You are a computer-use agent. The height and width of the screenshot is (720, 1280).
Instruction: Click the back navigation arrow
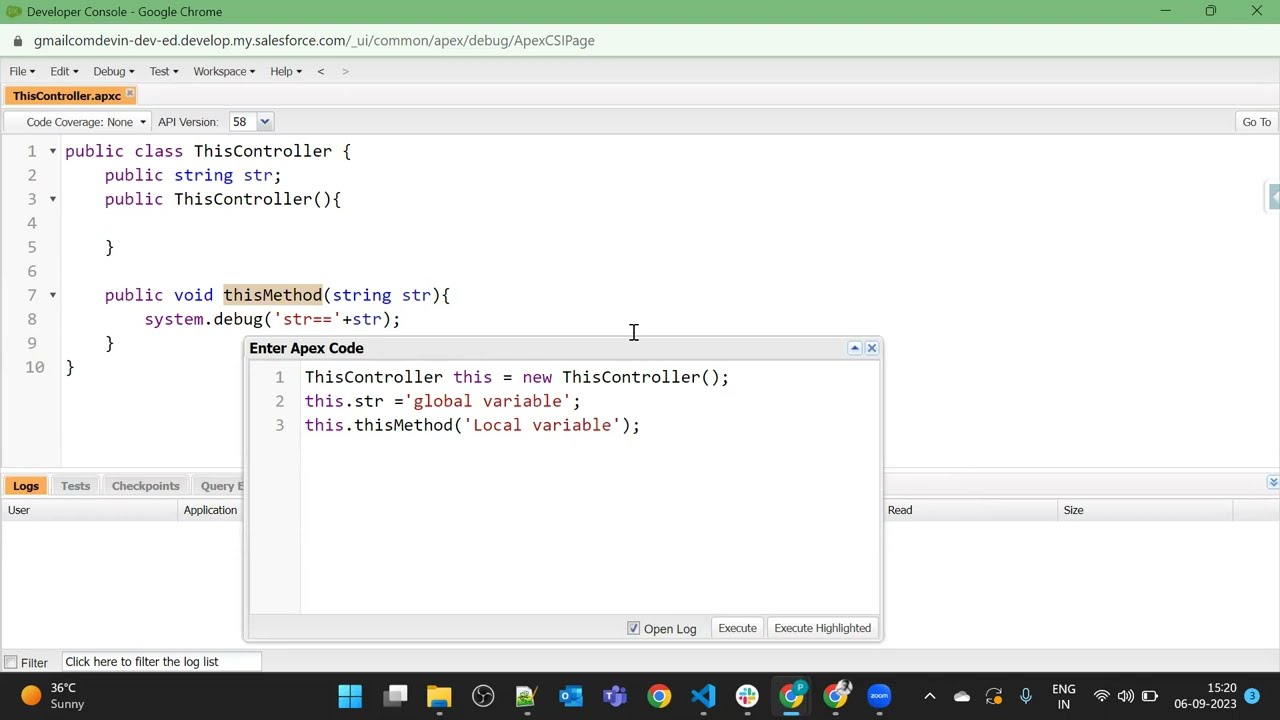321,71
